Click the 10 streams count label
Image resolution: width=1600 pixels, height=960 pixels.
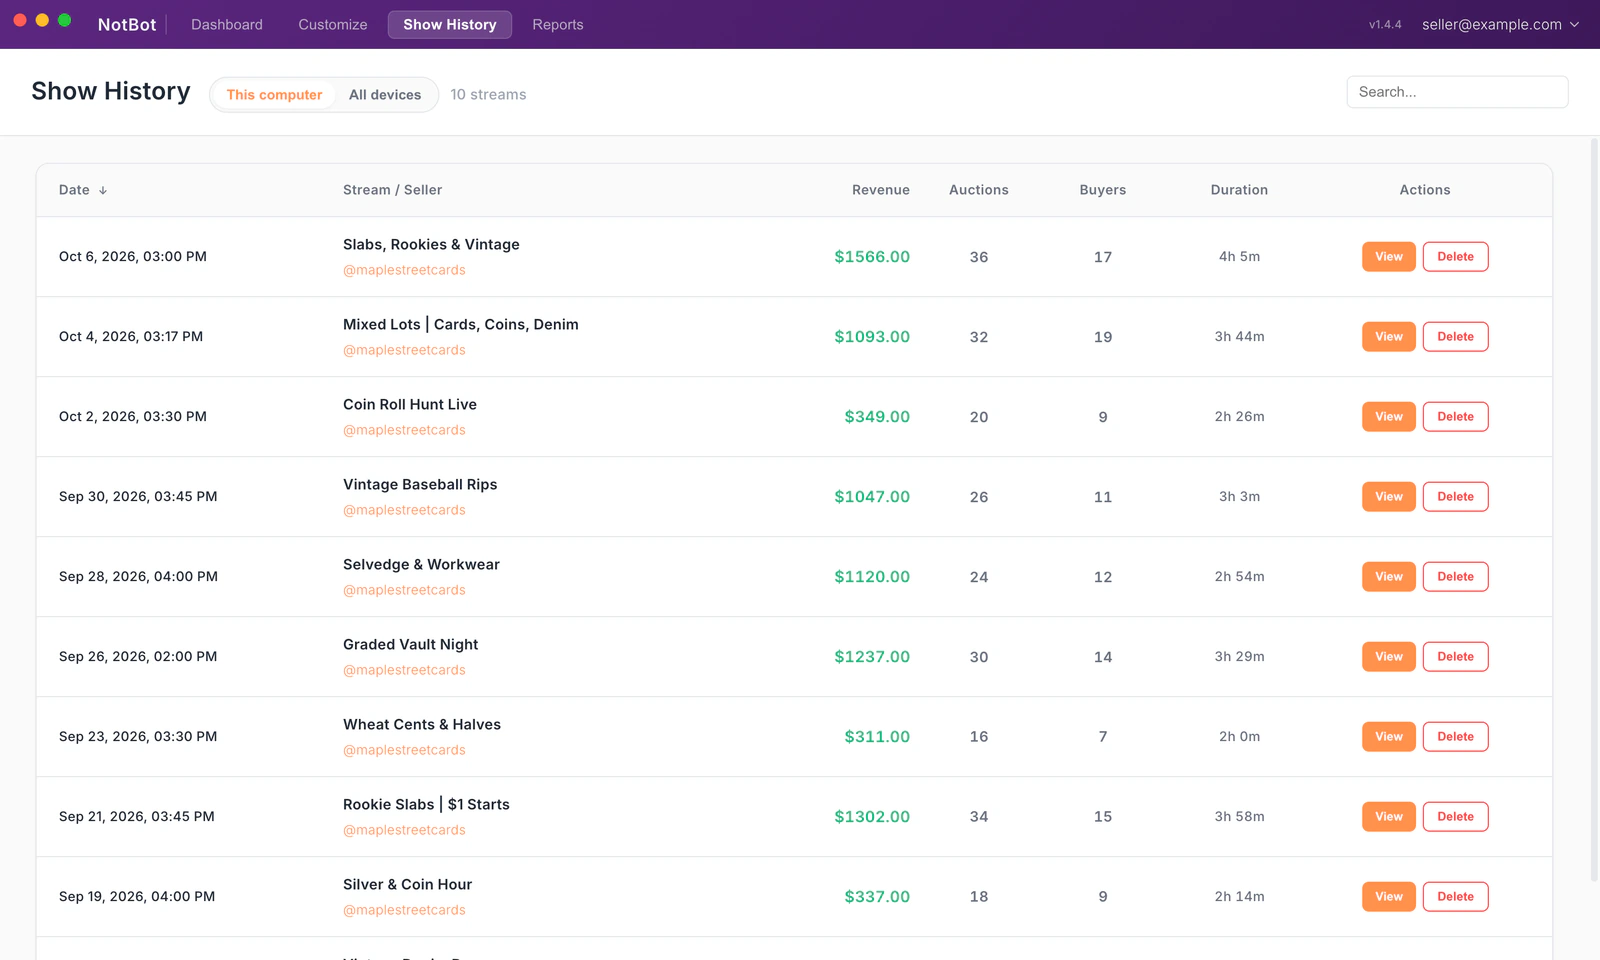pyautogui.click(x=488, y=95)
